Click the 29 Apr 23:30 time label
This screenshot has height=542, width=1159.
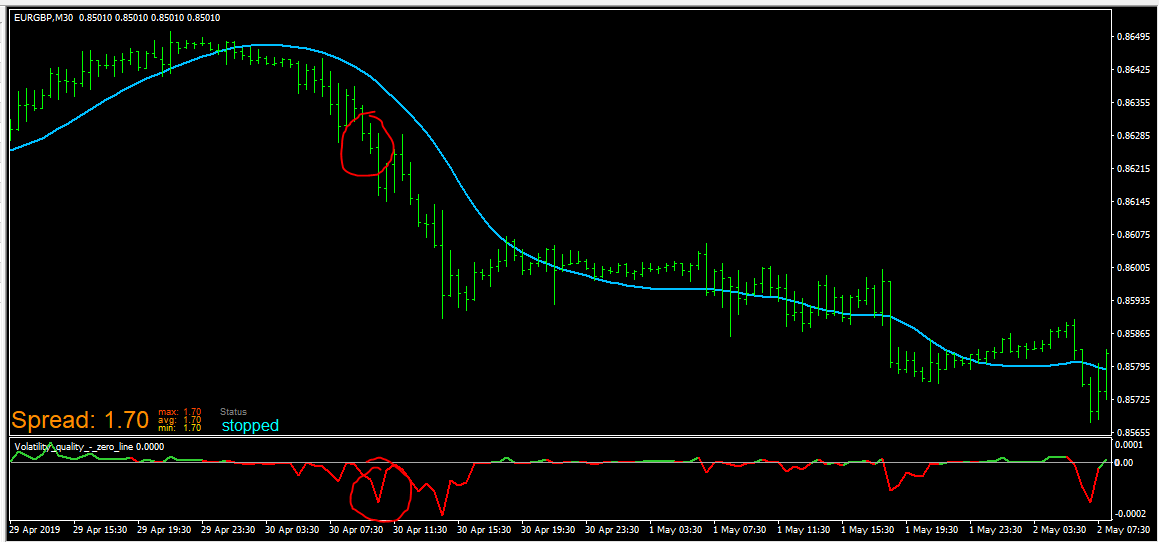230,530
